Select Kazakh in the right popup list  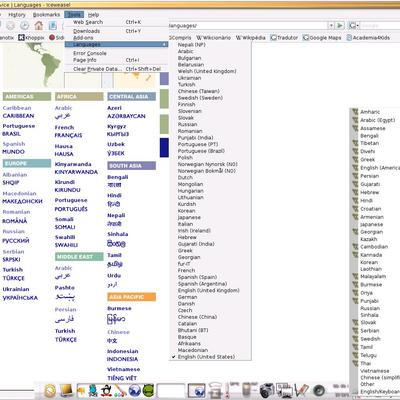pyautogui.click(x=369, y=239)
